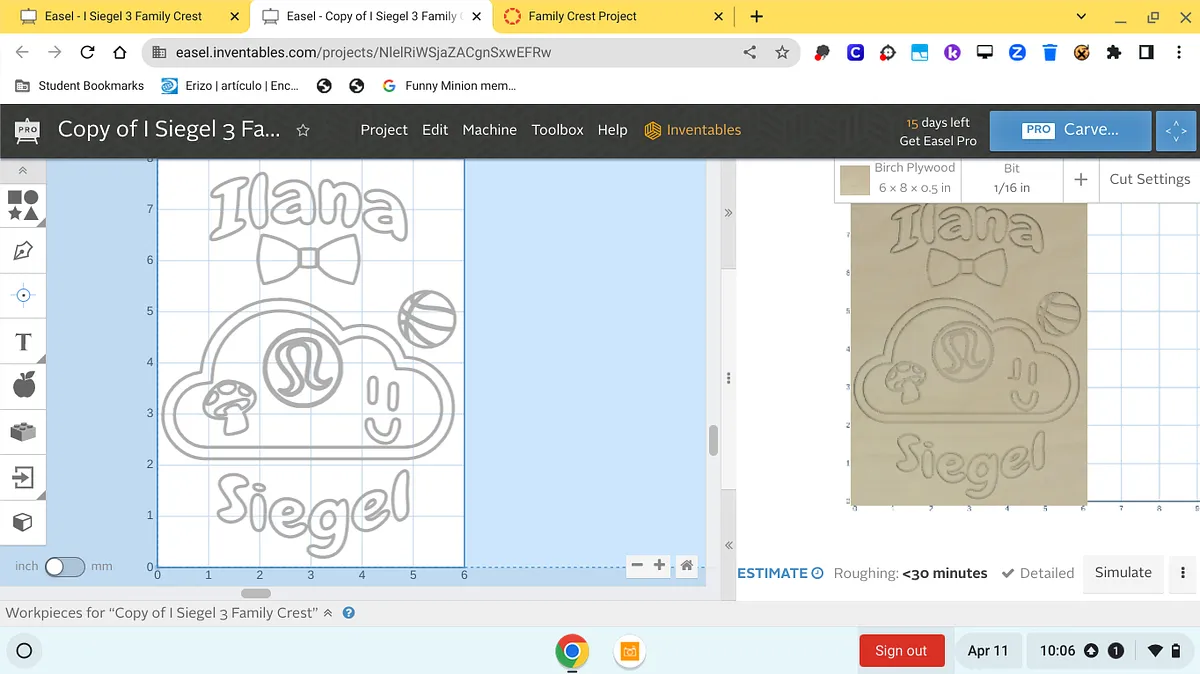This screenshot has width=1200, height=674.
Task: Open the tab search dropdown
Action: [1081, 16]
